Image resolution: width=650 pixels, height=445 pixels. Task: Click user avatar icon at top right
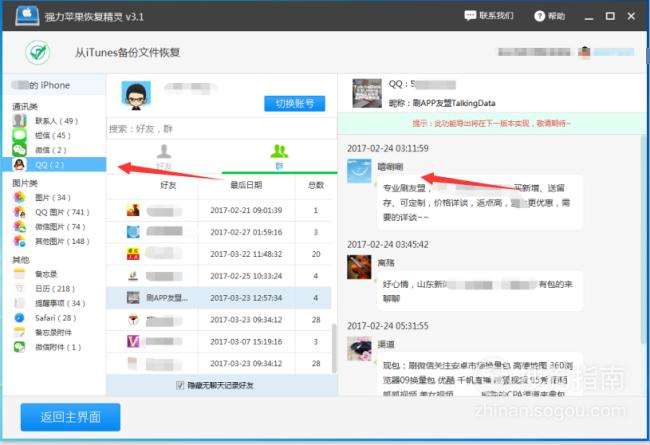click(584, 52)
